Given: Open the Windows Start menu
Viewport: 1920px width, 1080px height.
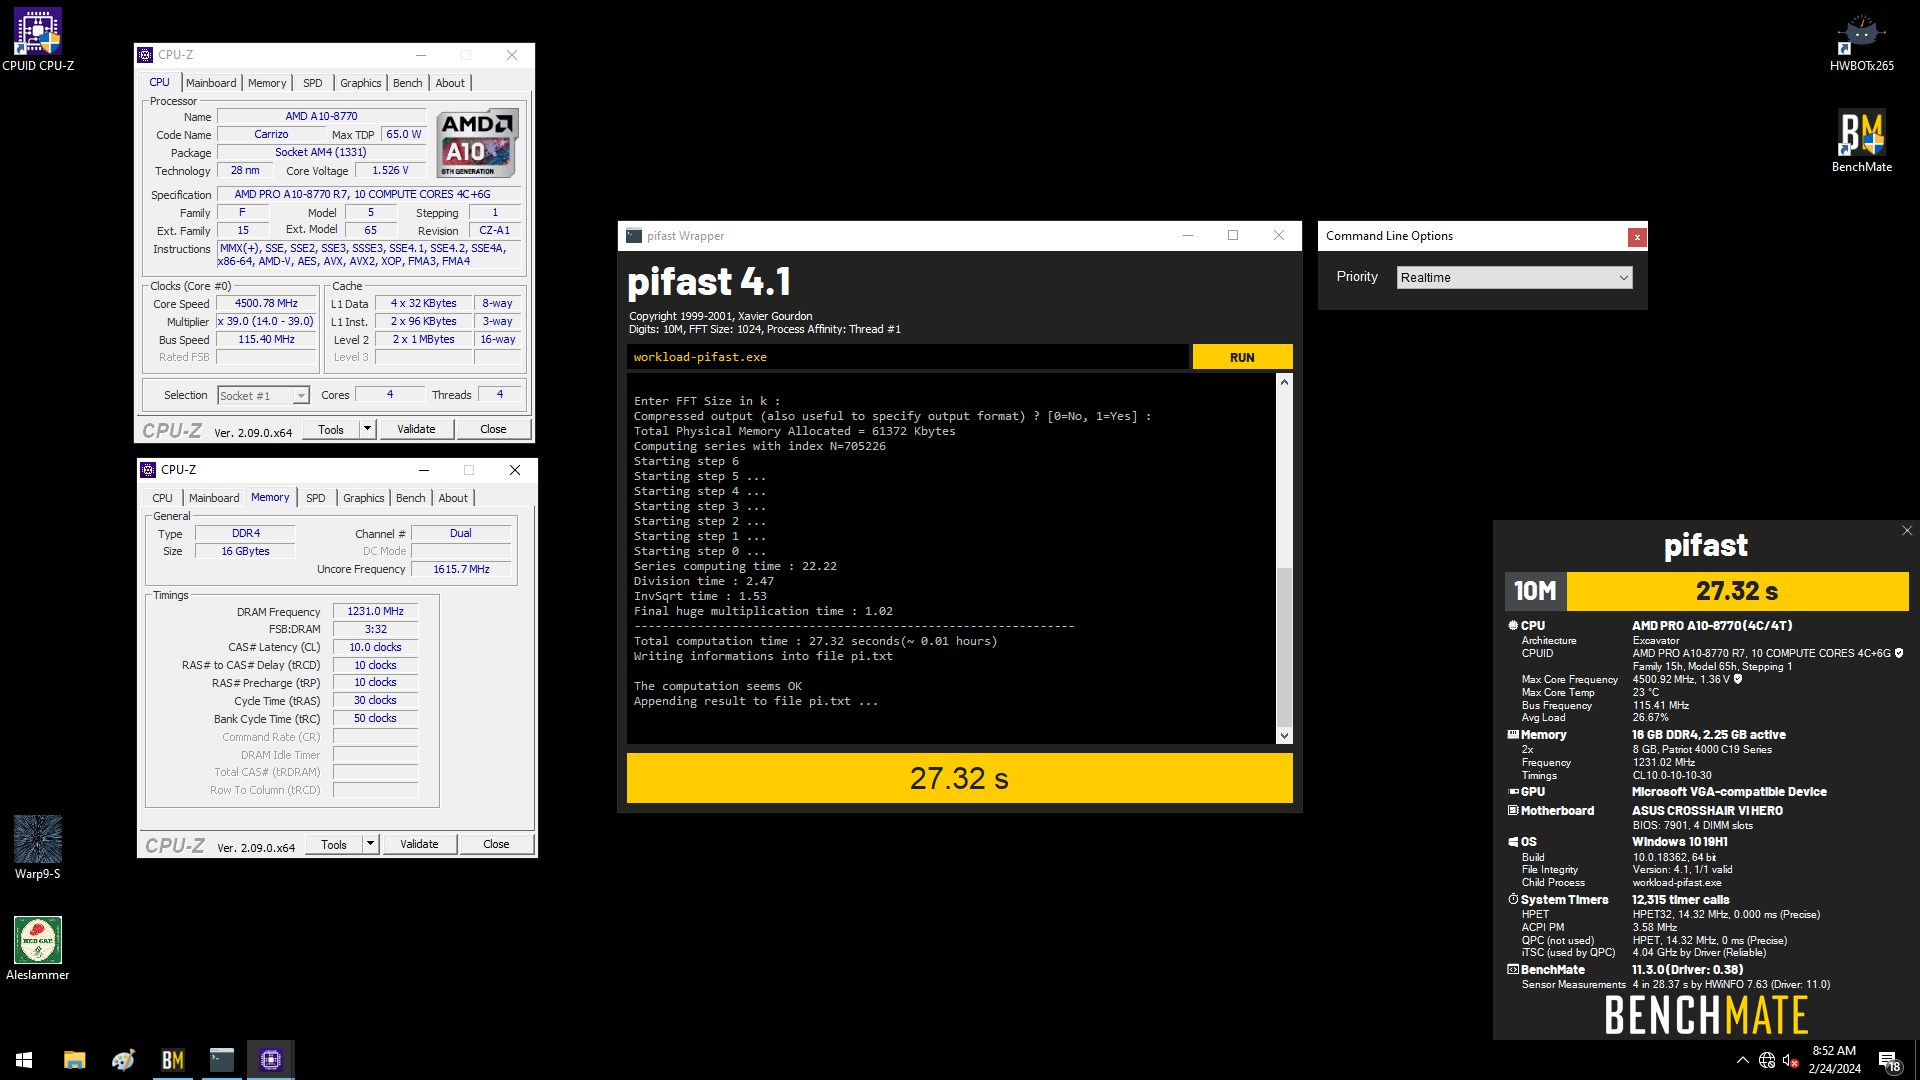Looking at the screenshot, I should (x=24, y=1060).
